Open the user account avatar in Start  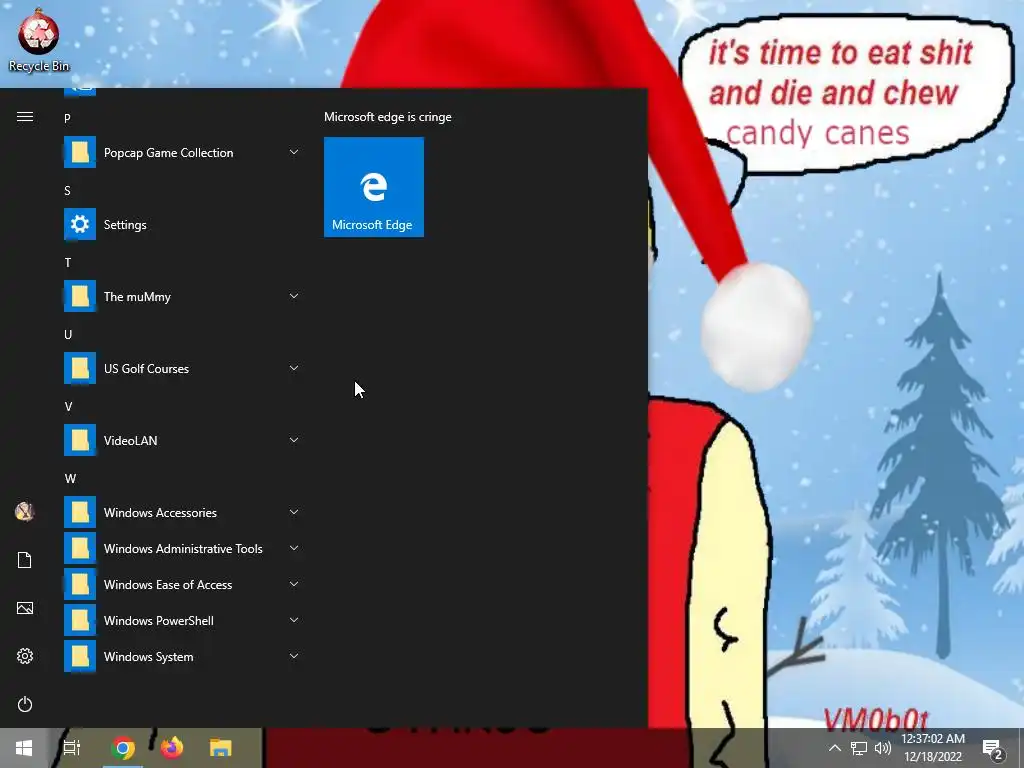pos(25,511)
